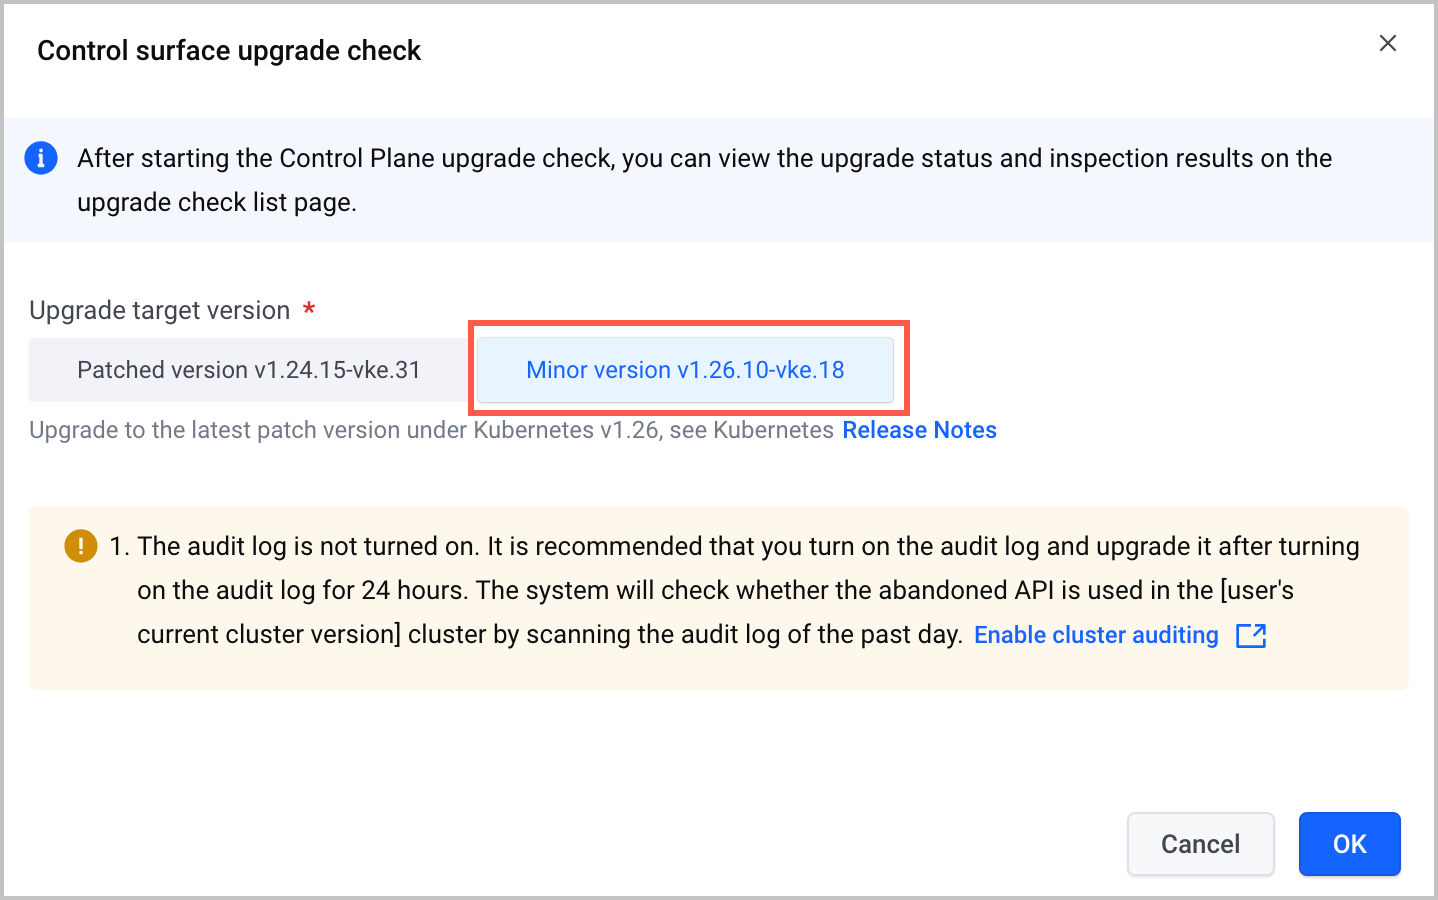Click the 'current cluster version' bracketed text

pos(269,634)
